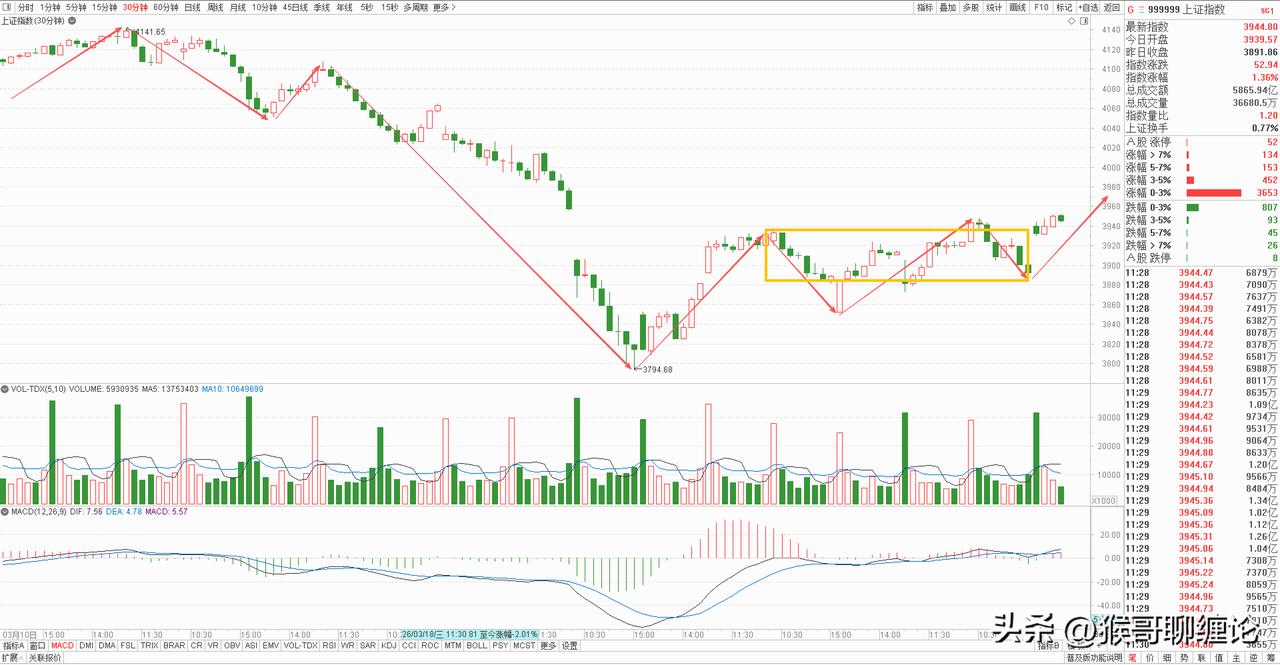Click the 普及版功能说明 link

[x=1094, y=658]
